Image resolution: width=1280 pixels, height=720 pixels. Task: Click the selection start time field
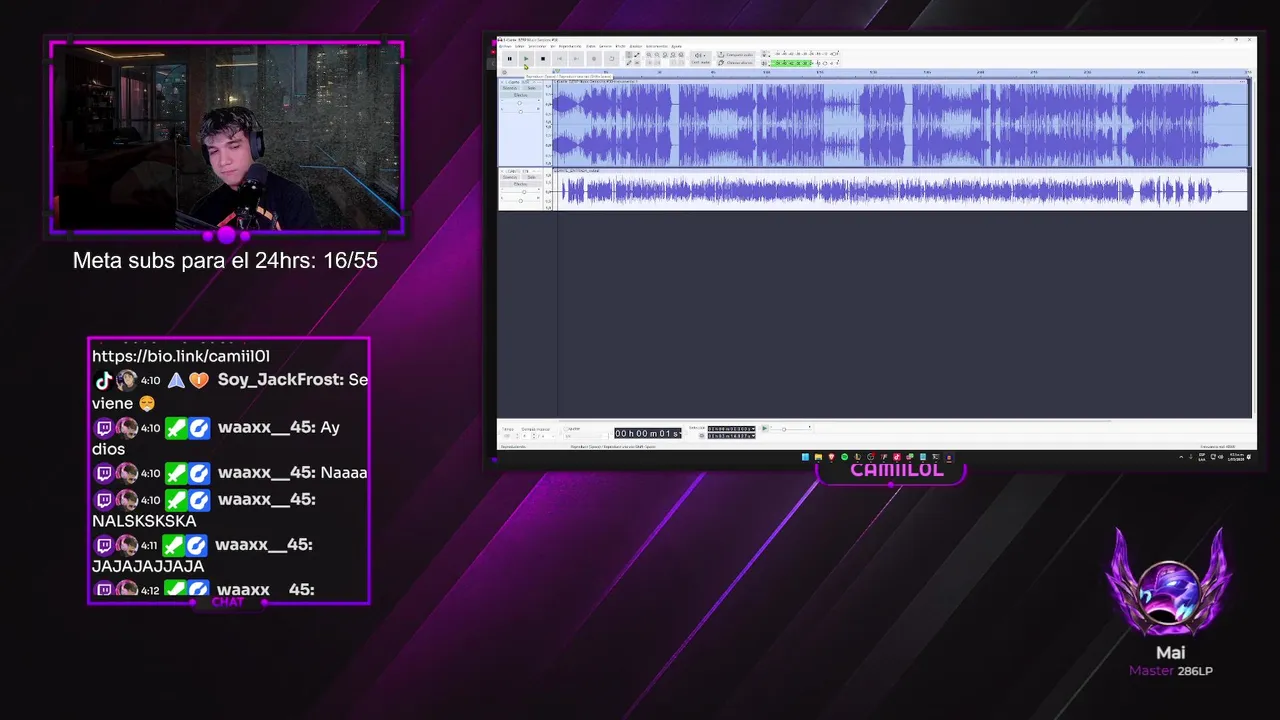(x=731, y=429)
